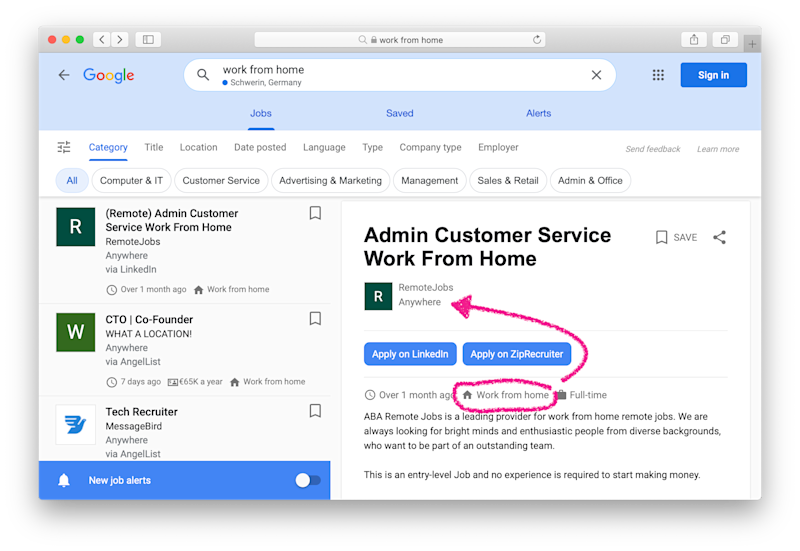Sign in to Google
This screenshot has height=551, width=800.
[713, 75]
